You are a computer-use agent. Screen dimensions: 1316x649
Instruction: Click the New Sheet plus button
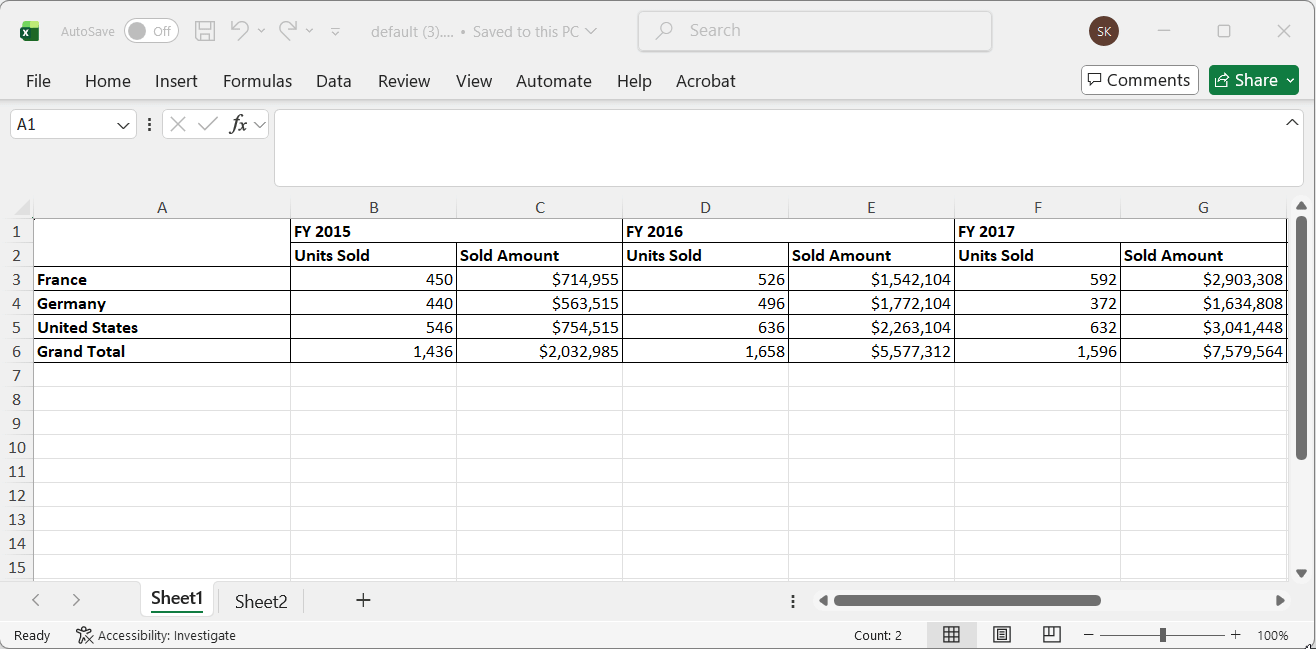tap(362, 600)
